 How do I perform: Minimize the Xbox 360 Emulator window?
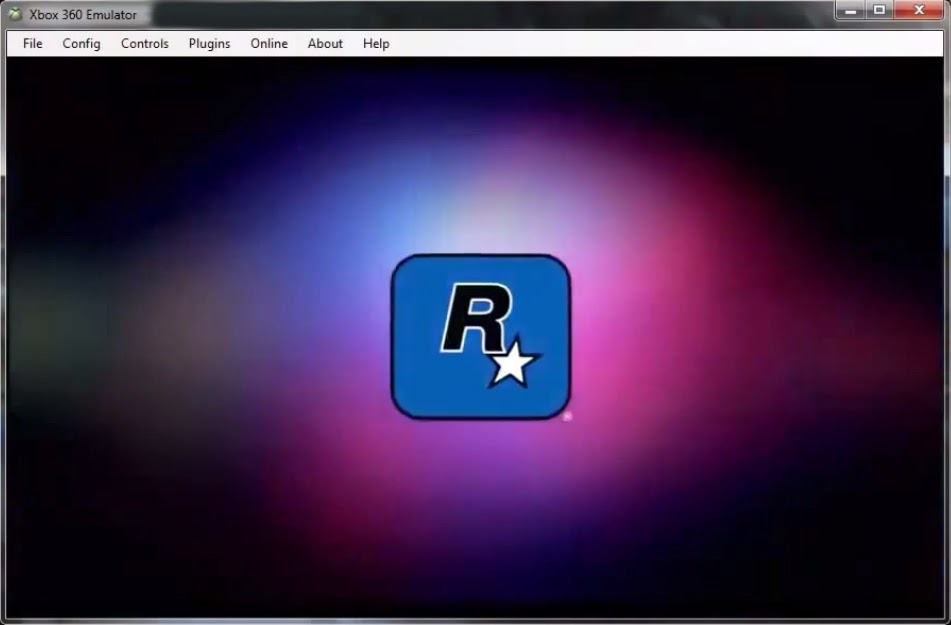pos(850,10)
